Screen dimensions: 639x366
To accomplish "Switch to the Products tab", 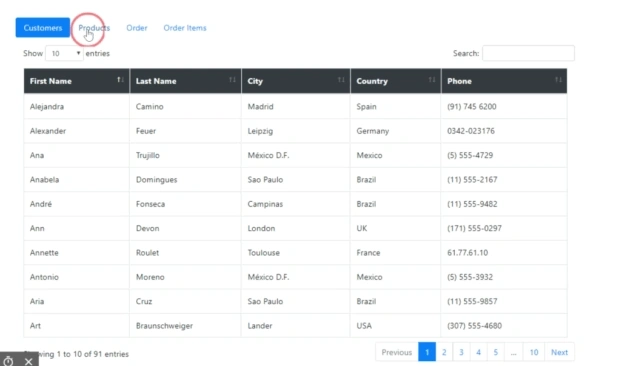I will [x=94, y=28].
